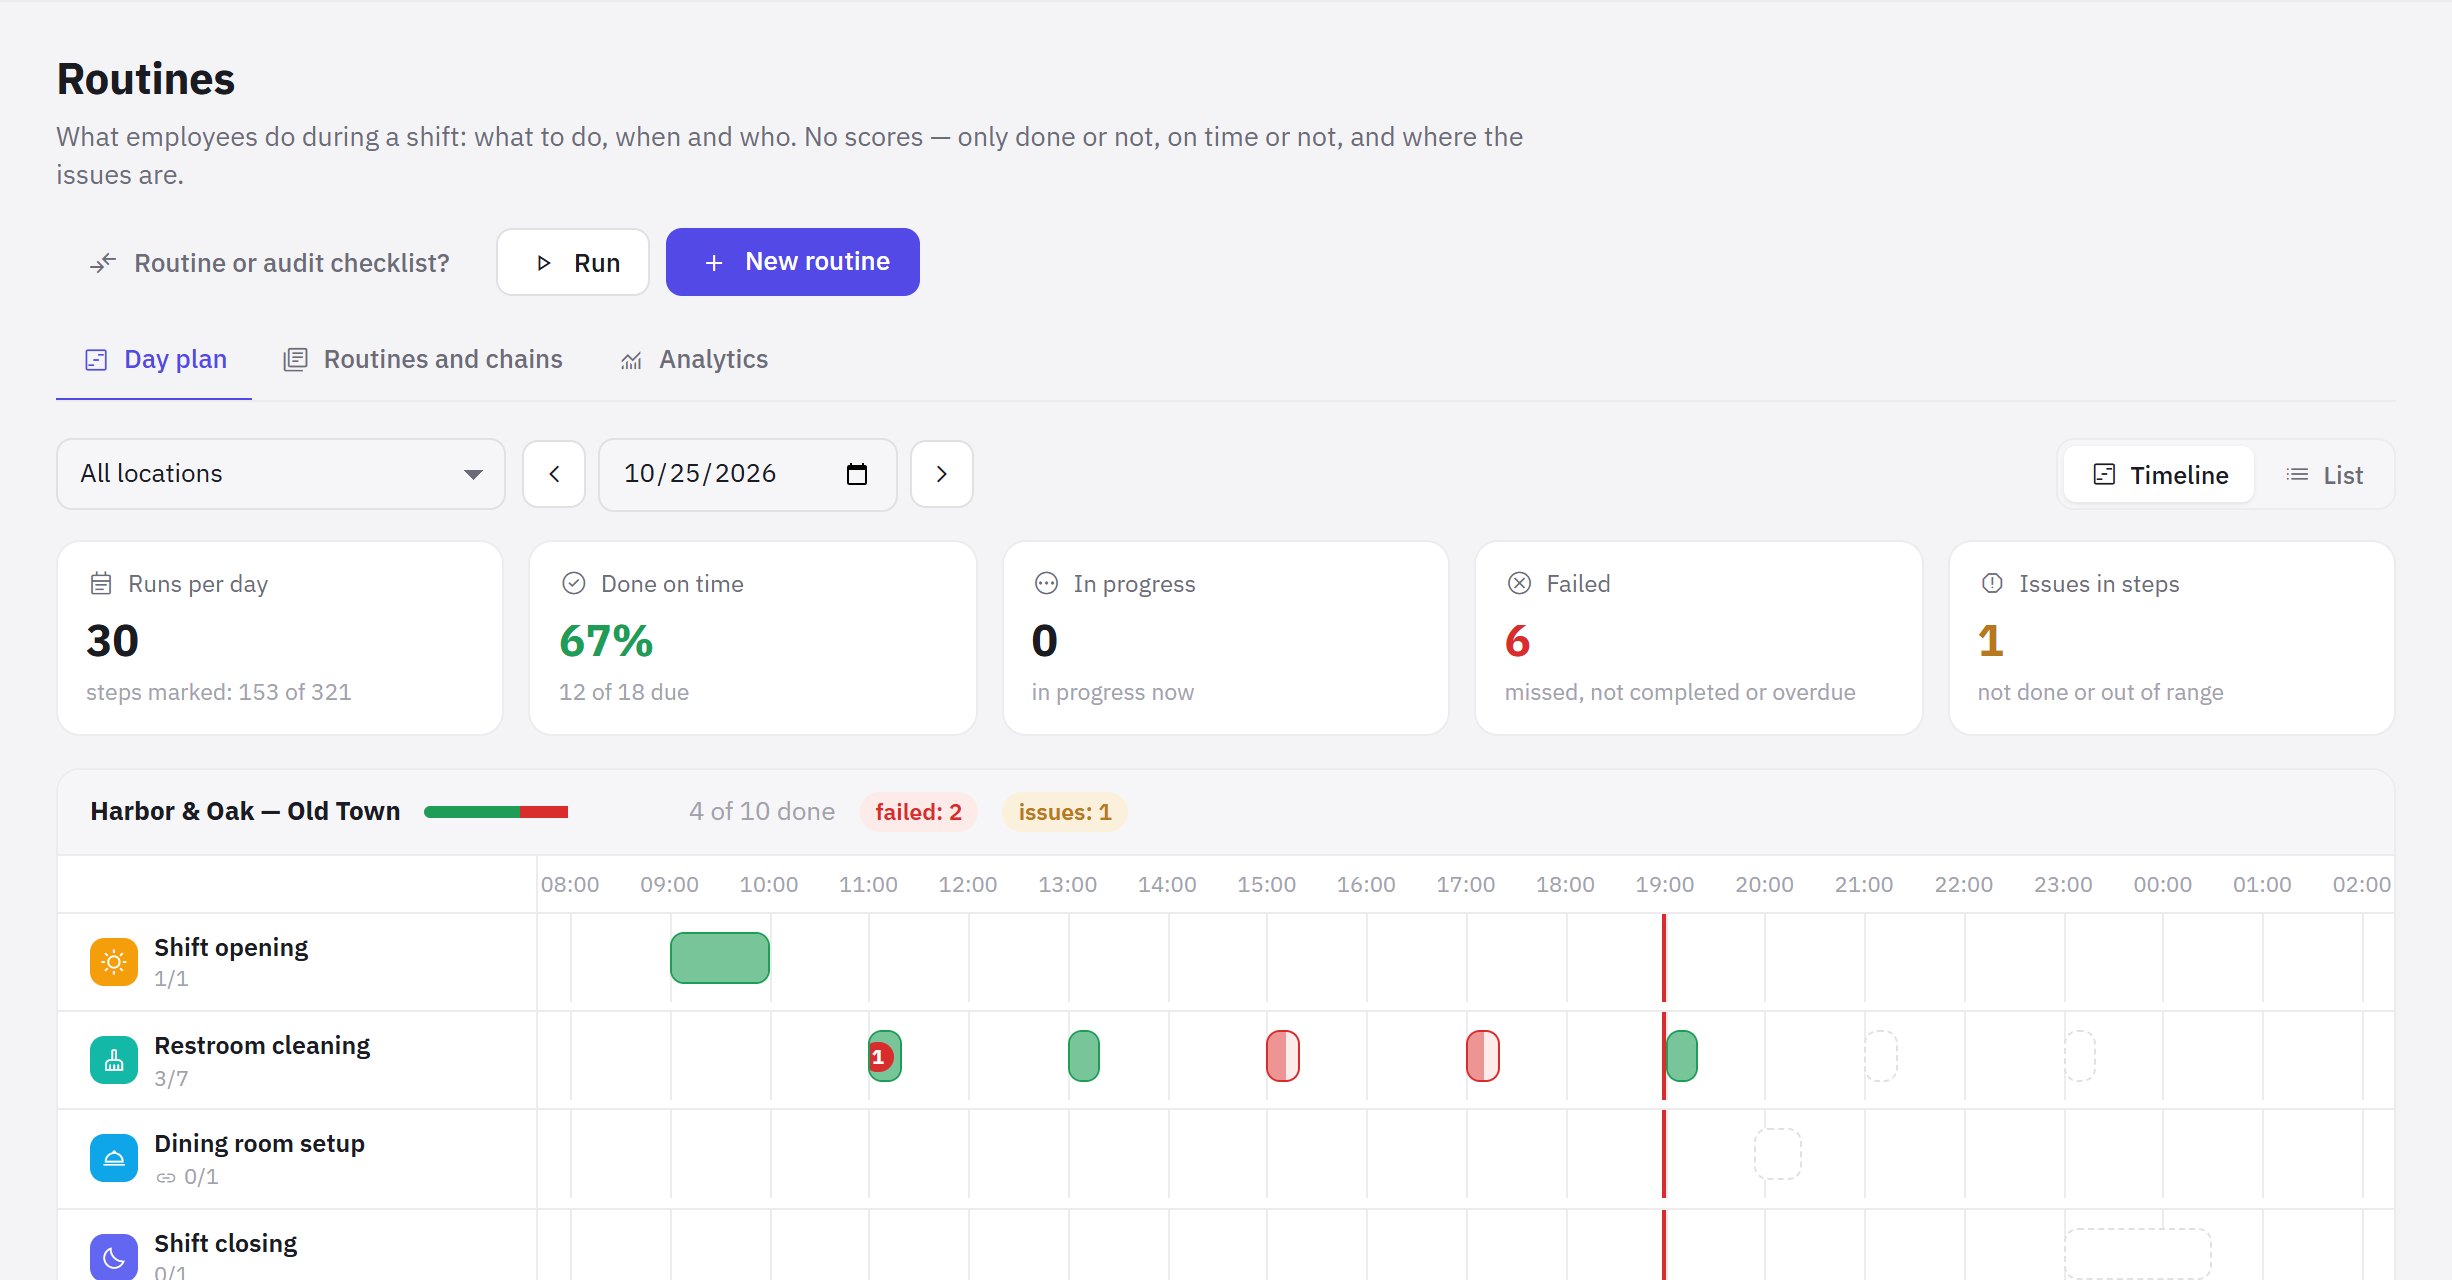
Task: Click the 21:00 pending Restroom cleaning slot
Action: [1881, 1056]
